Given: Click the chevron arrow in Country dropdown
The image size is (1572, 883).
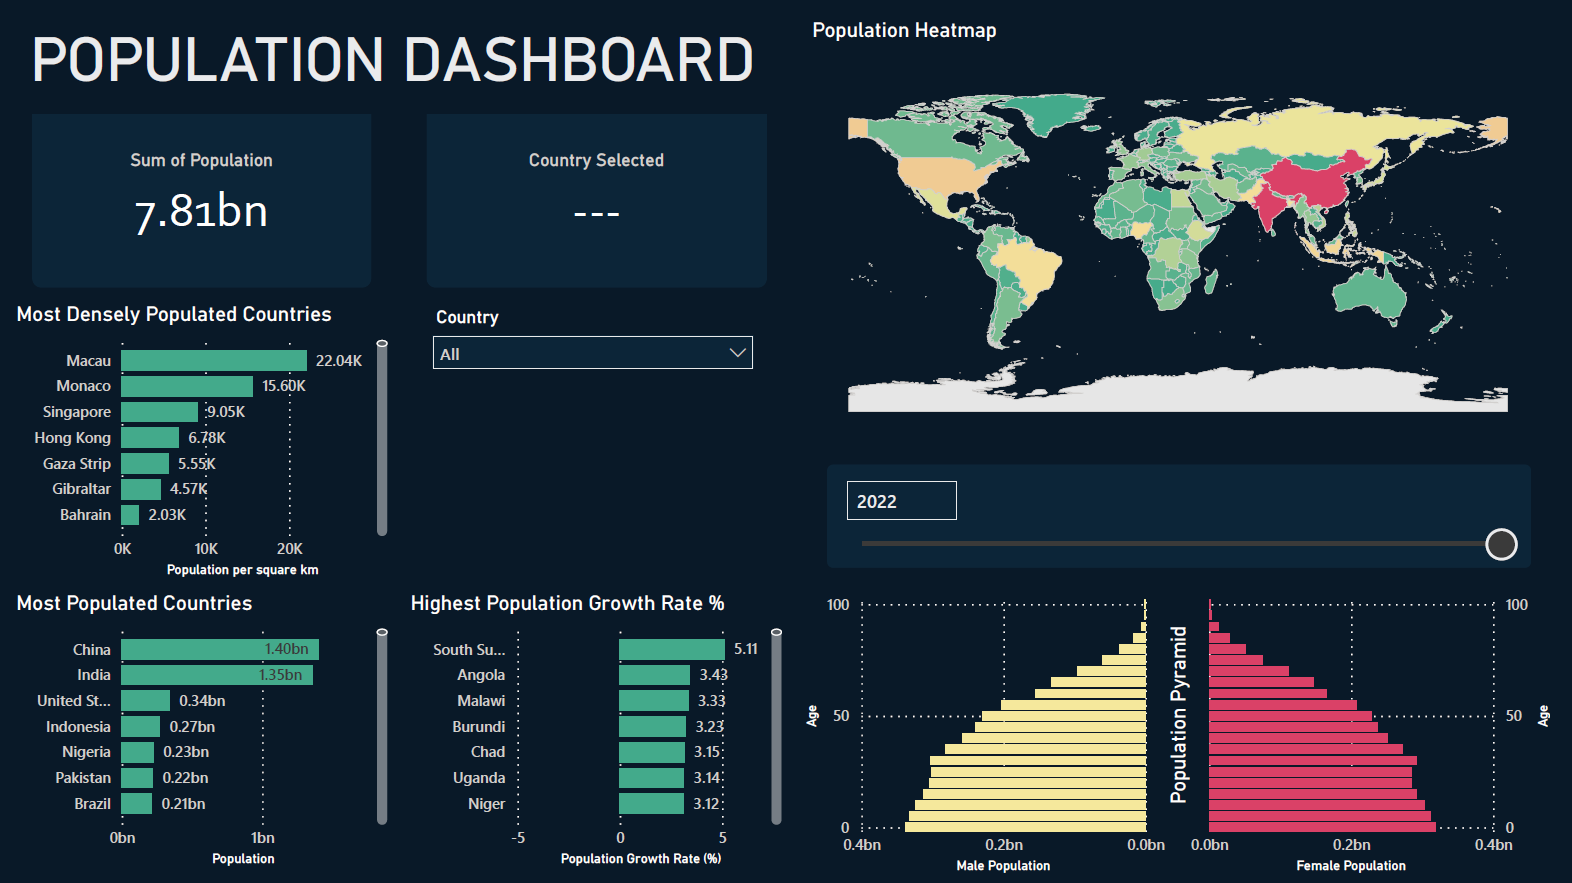Looking at the screenshot, I should click(x=738, y=353).
